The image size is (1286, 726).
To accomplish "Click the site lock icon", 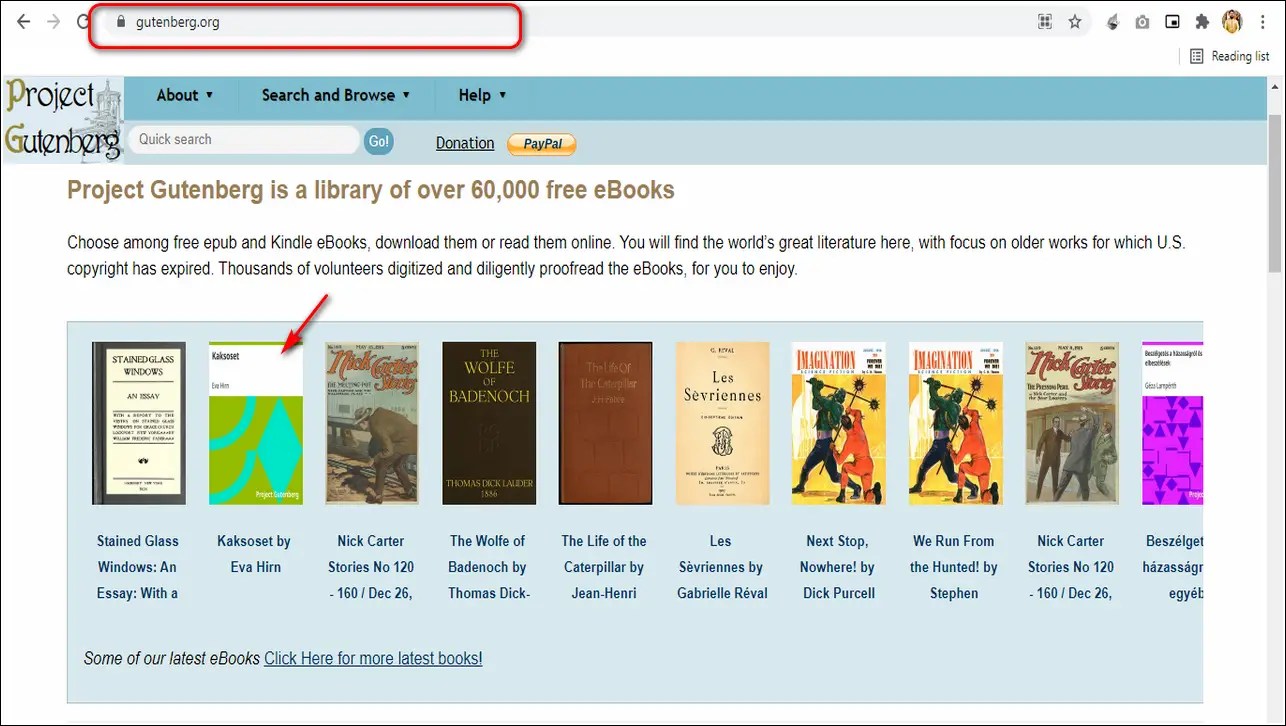I will point(120,22).
